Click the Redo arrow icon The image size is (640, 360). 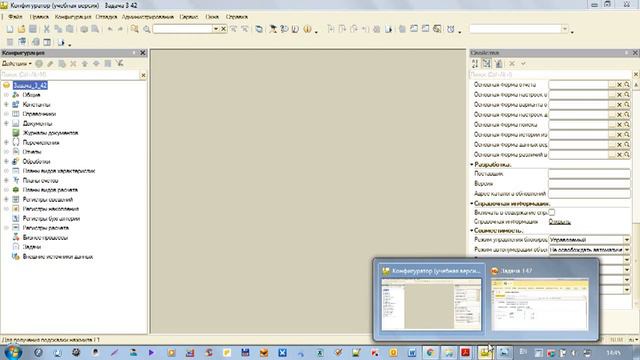pyautogui.click(x=120, y=29)
